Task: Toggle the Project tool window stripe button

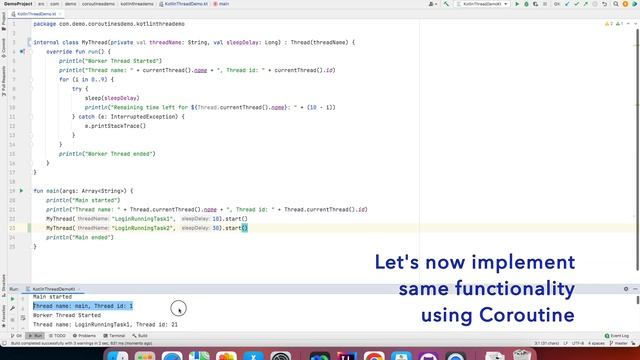Action: (4, 21)
